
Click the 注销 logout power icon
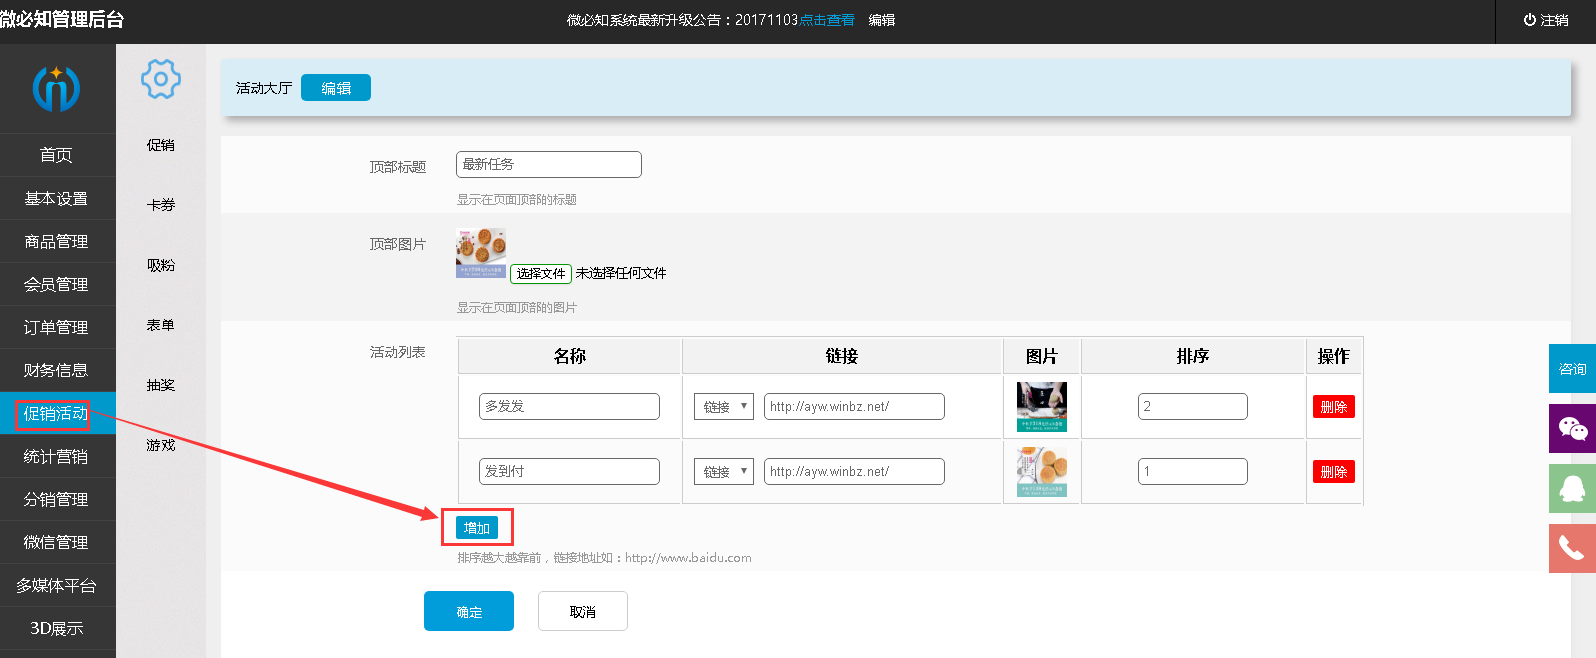tap(1529, 20)
